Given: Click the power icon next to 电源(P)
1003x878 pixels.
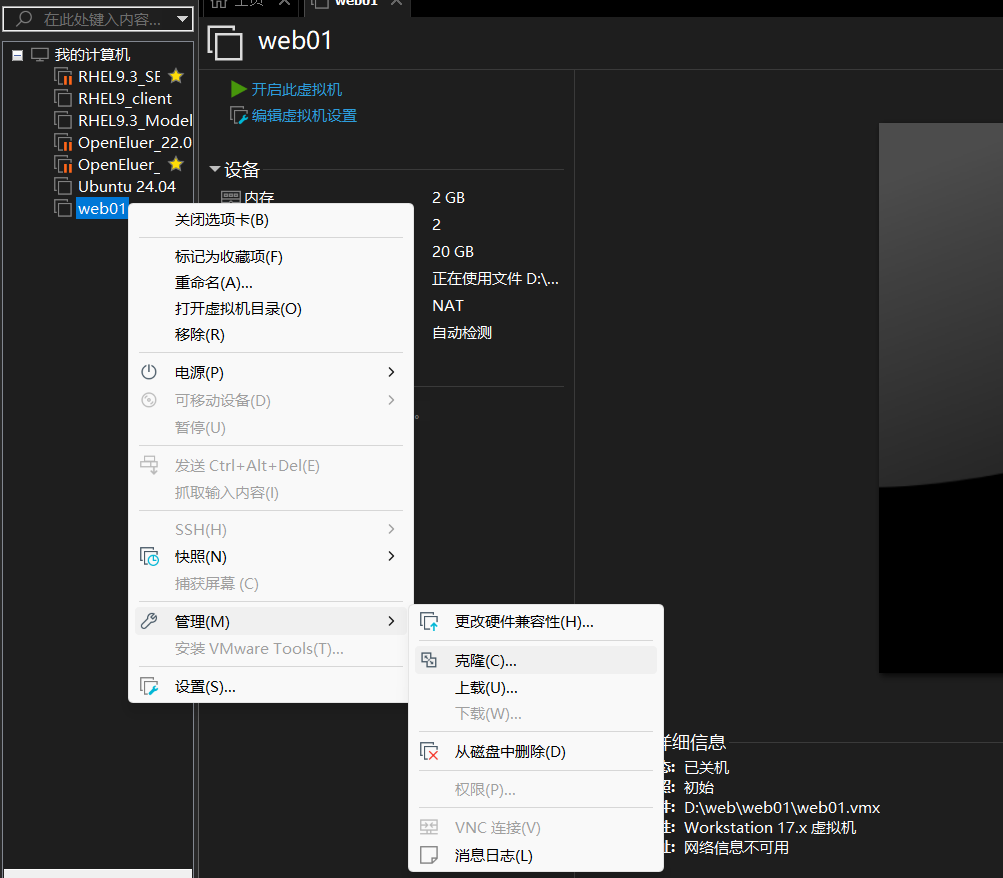Looking at the screenshot, I should 149,372.
